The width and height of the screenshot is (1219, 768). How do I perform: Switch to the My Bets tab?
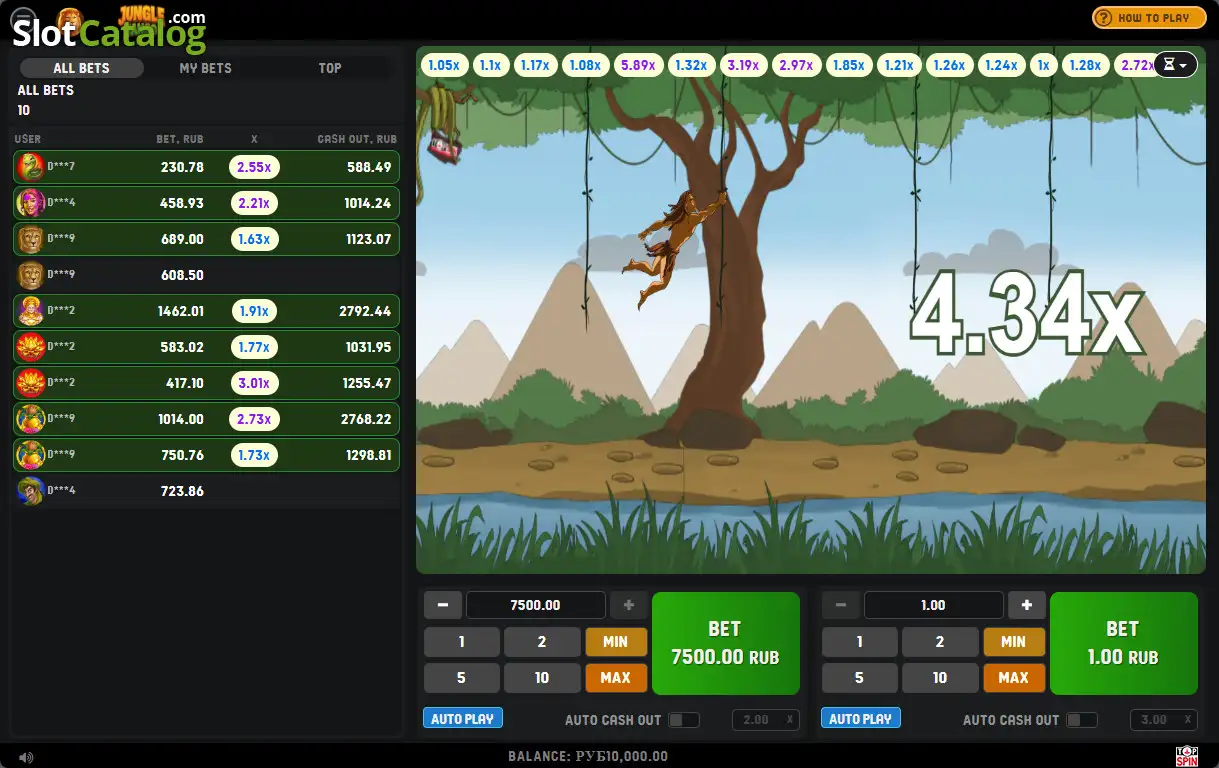[205, 68]
